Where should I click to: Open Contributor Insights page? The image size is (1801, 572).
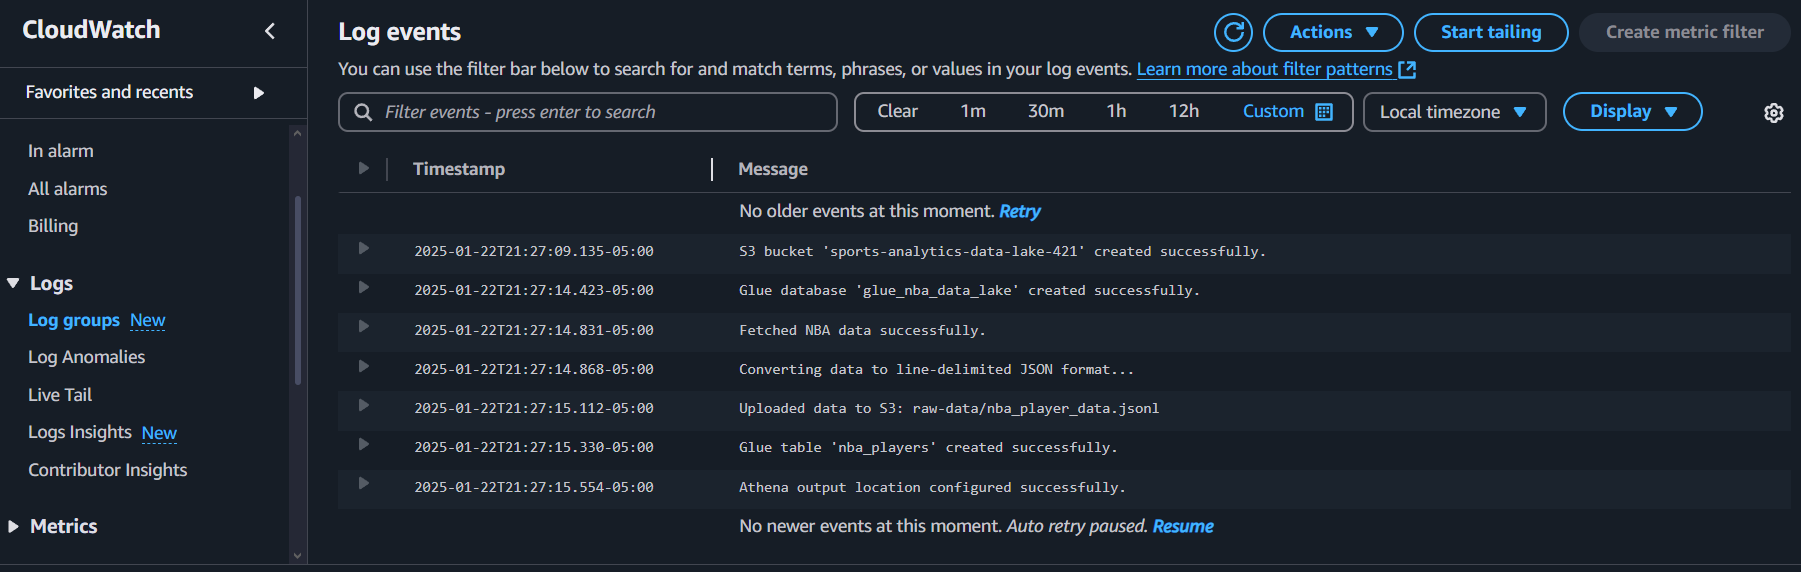[108, 470]
